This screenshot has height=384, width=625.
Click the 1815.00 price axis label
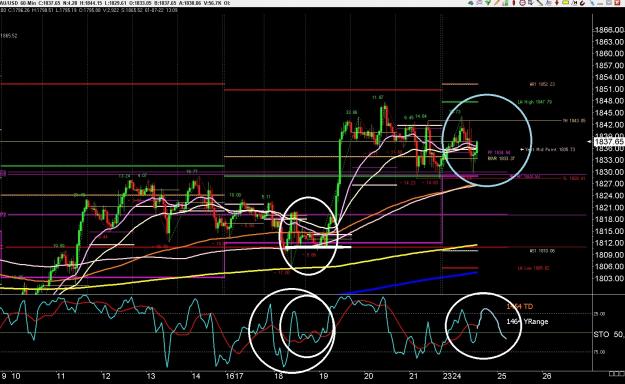(609, 231)
